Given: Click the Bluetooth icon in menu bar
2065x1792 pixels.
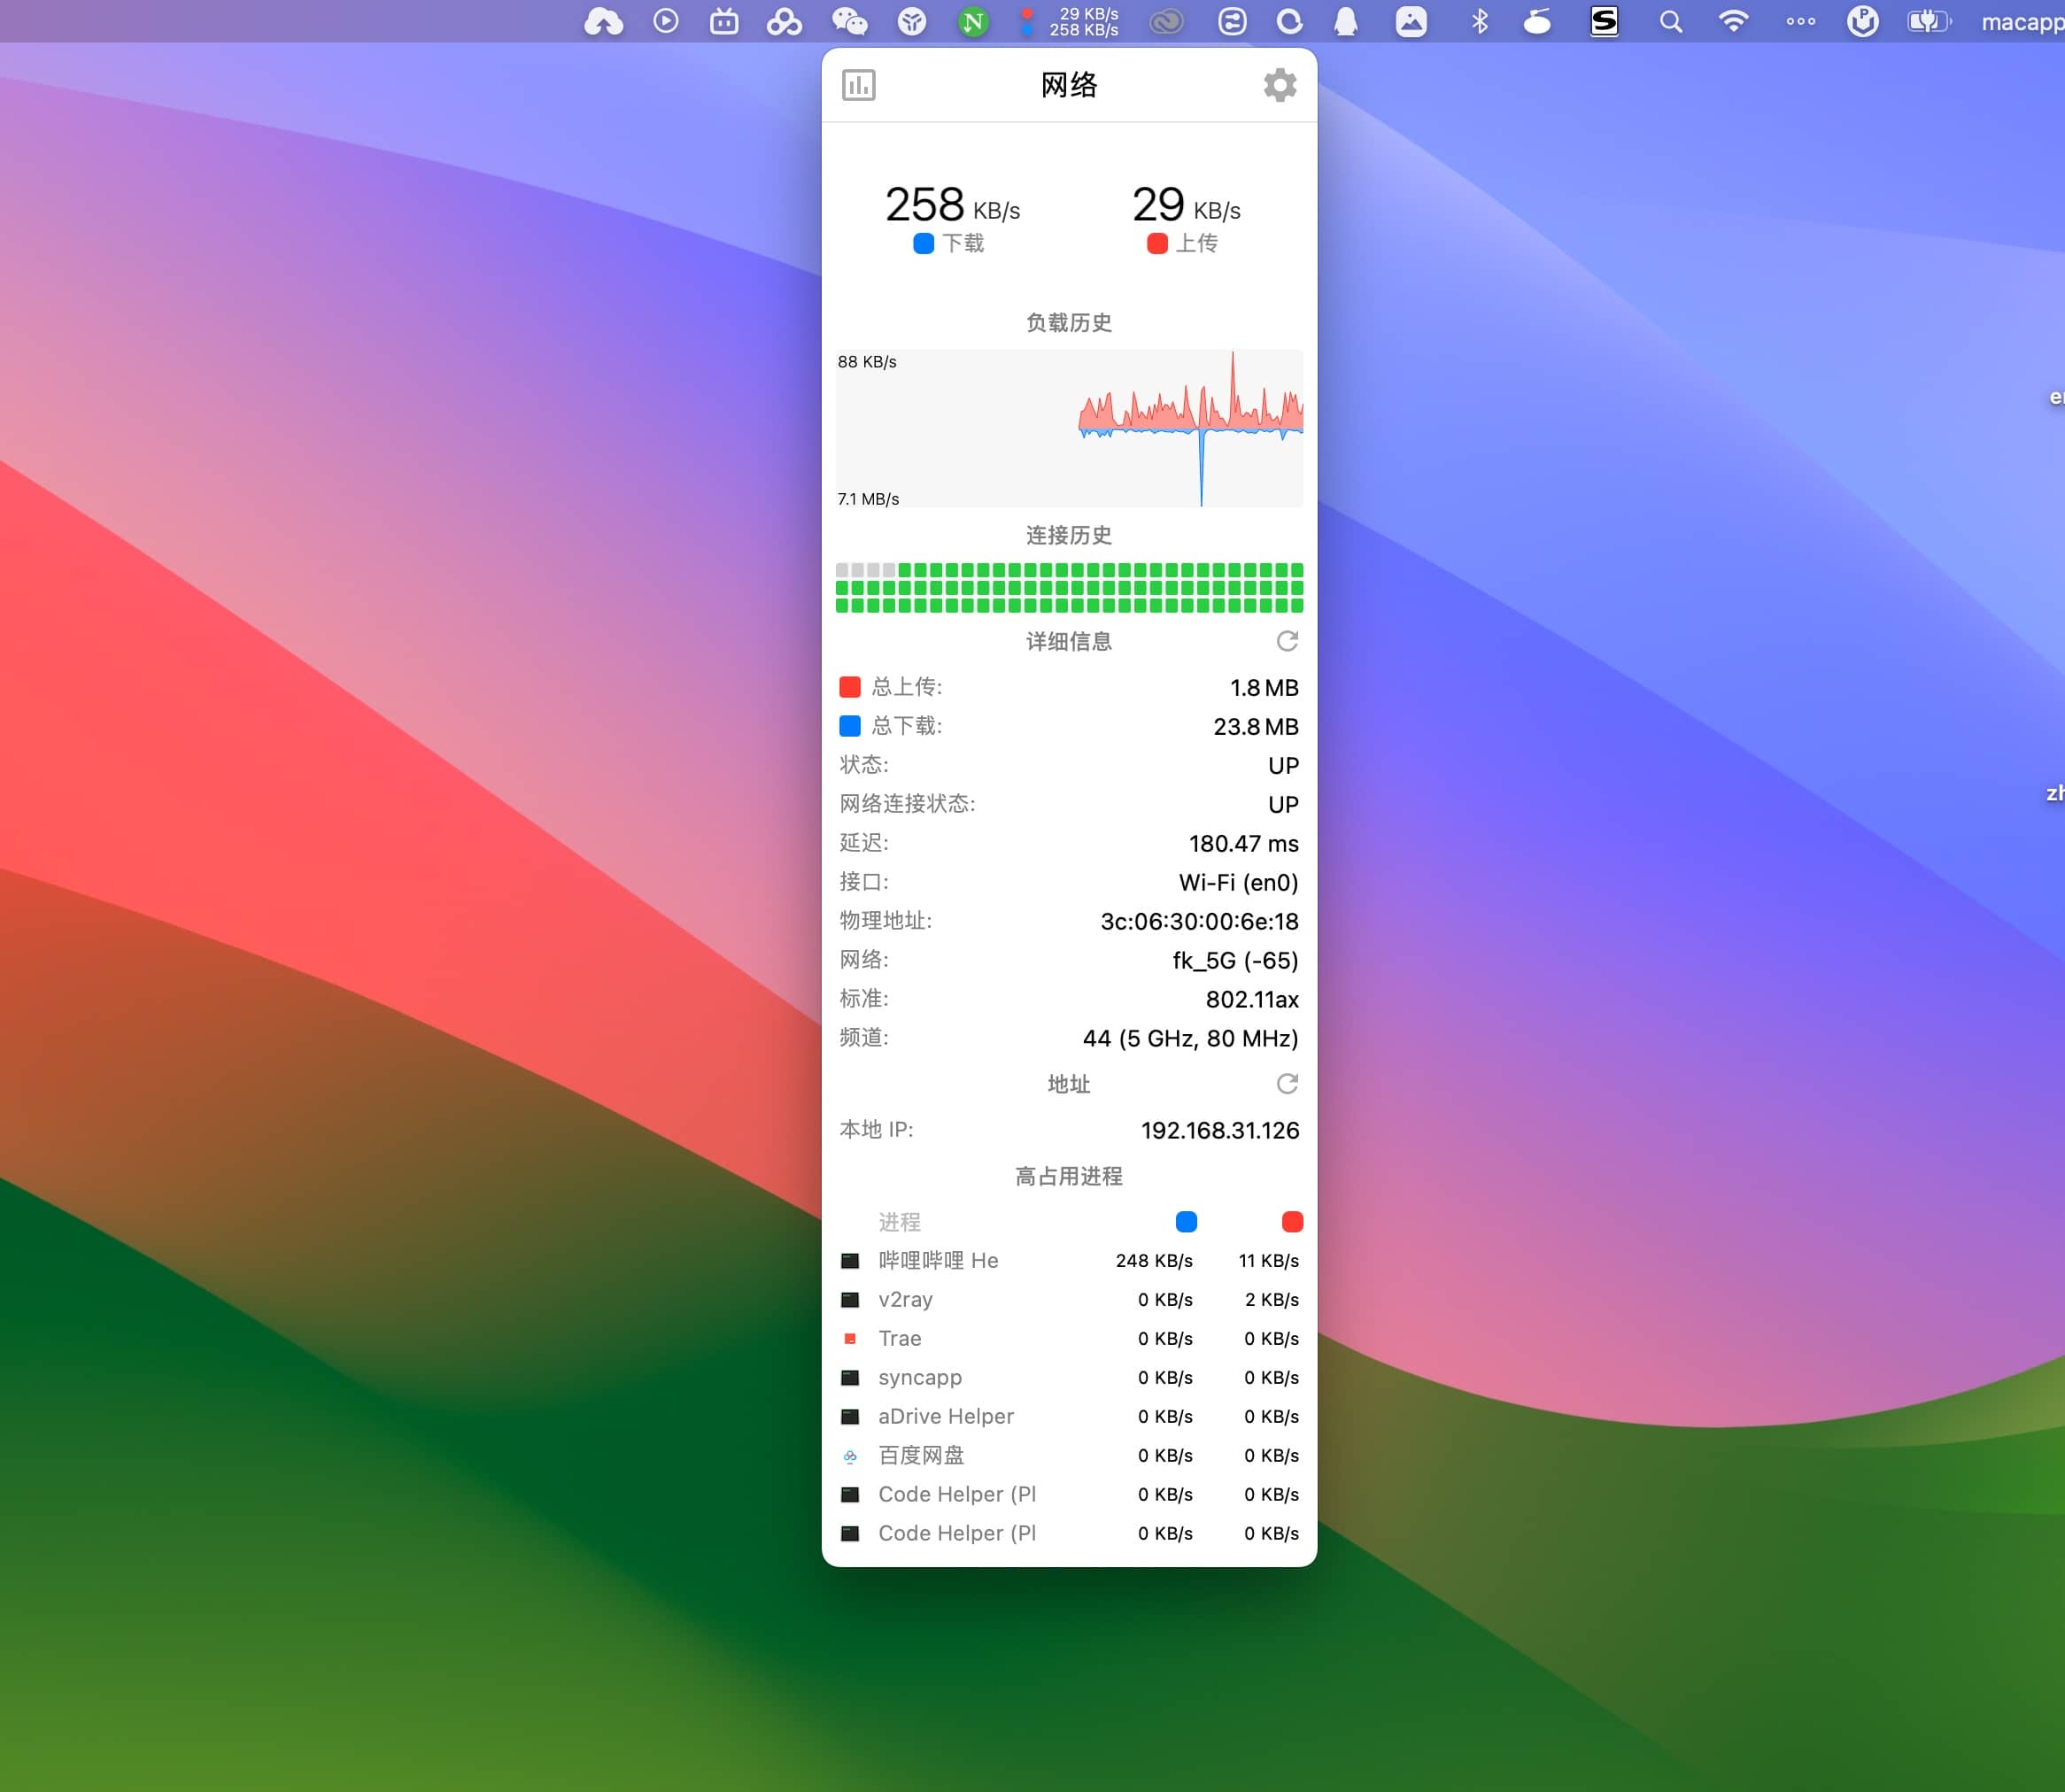Looking at the screenshot, I should [1480, 21].
